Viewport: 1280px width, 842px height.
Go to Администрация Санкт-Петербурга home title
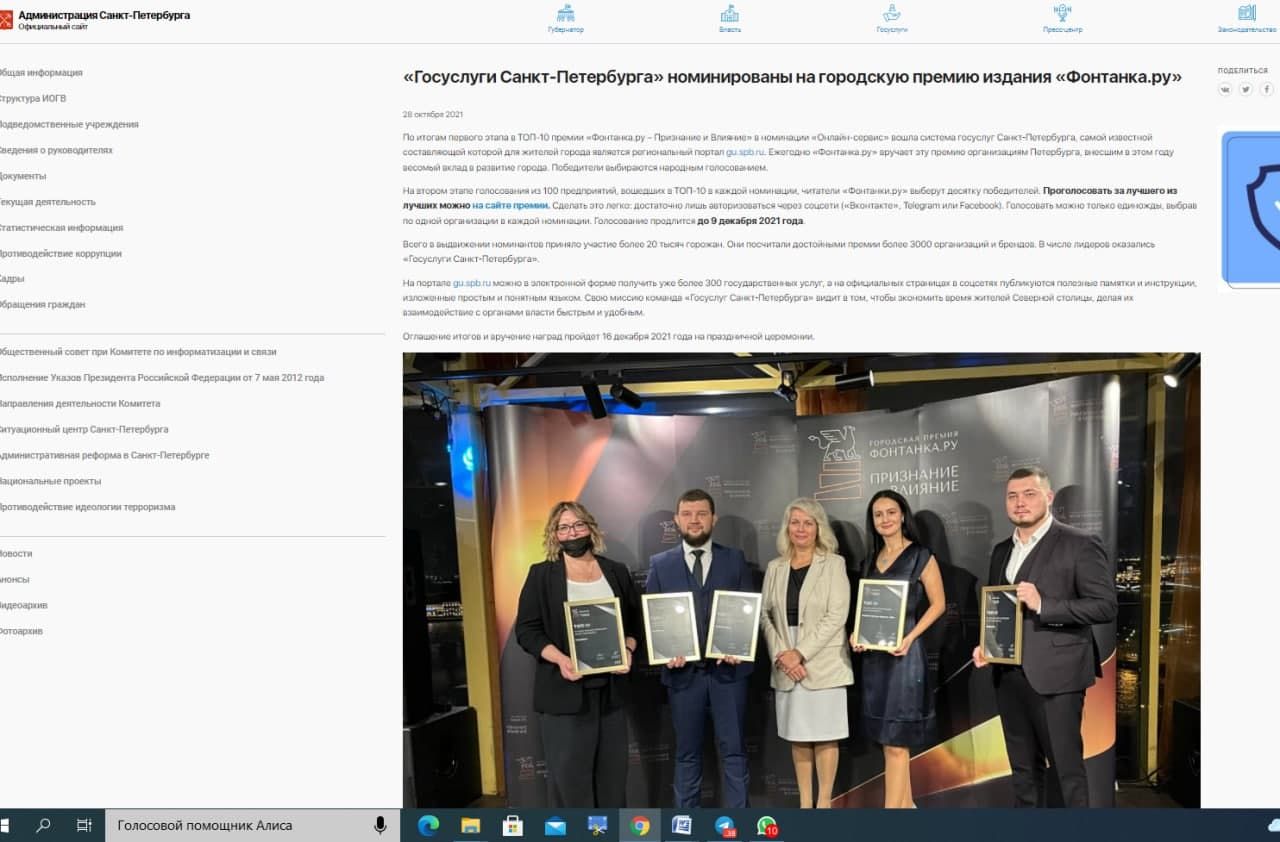(104, 15)
